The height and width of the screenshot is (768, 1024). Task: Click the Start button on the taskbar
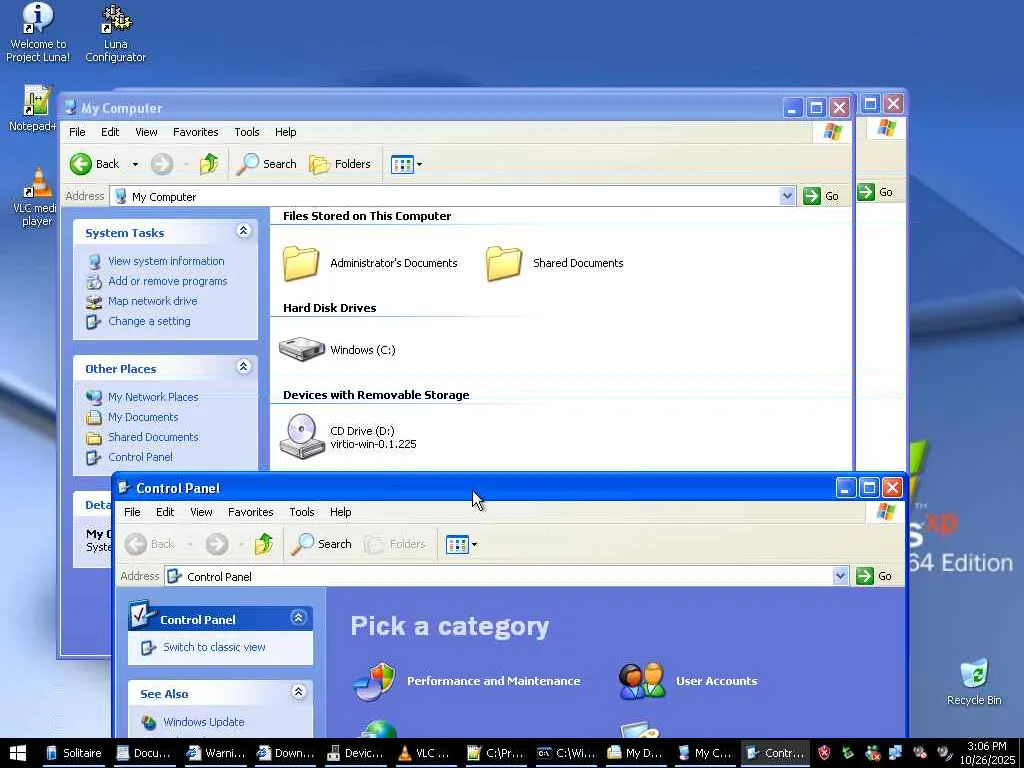(x=18, y=753)
